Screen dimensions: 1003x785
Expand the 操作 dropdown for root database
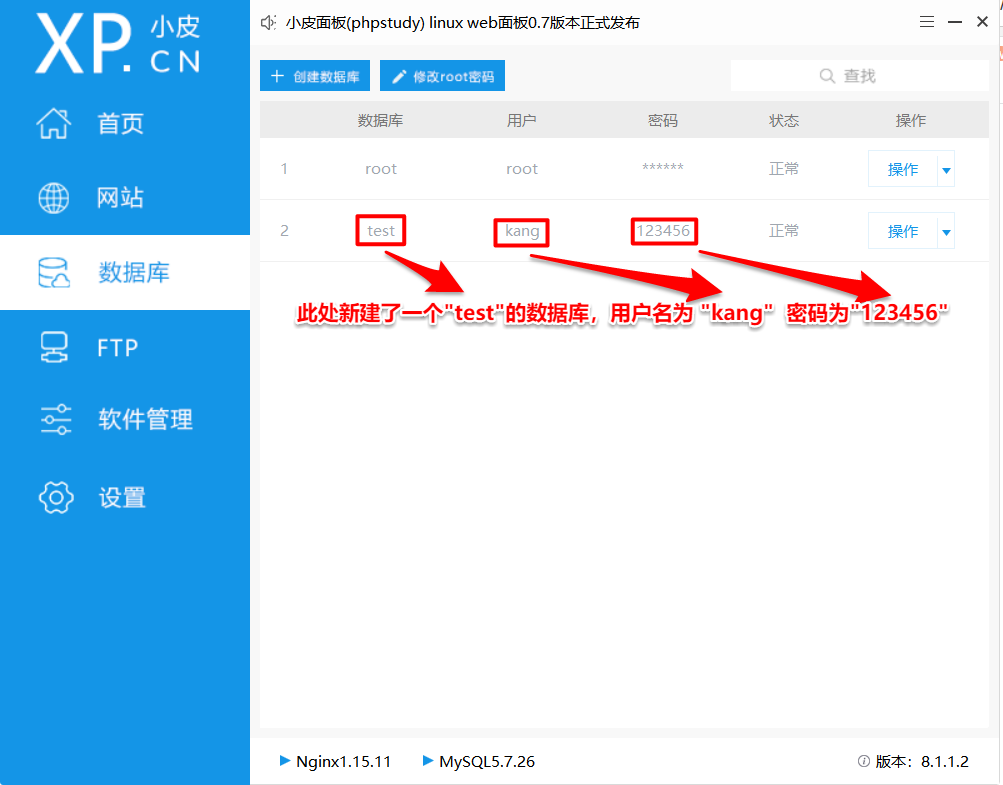point(945,168)
